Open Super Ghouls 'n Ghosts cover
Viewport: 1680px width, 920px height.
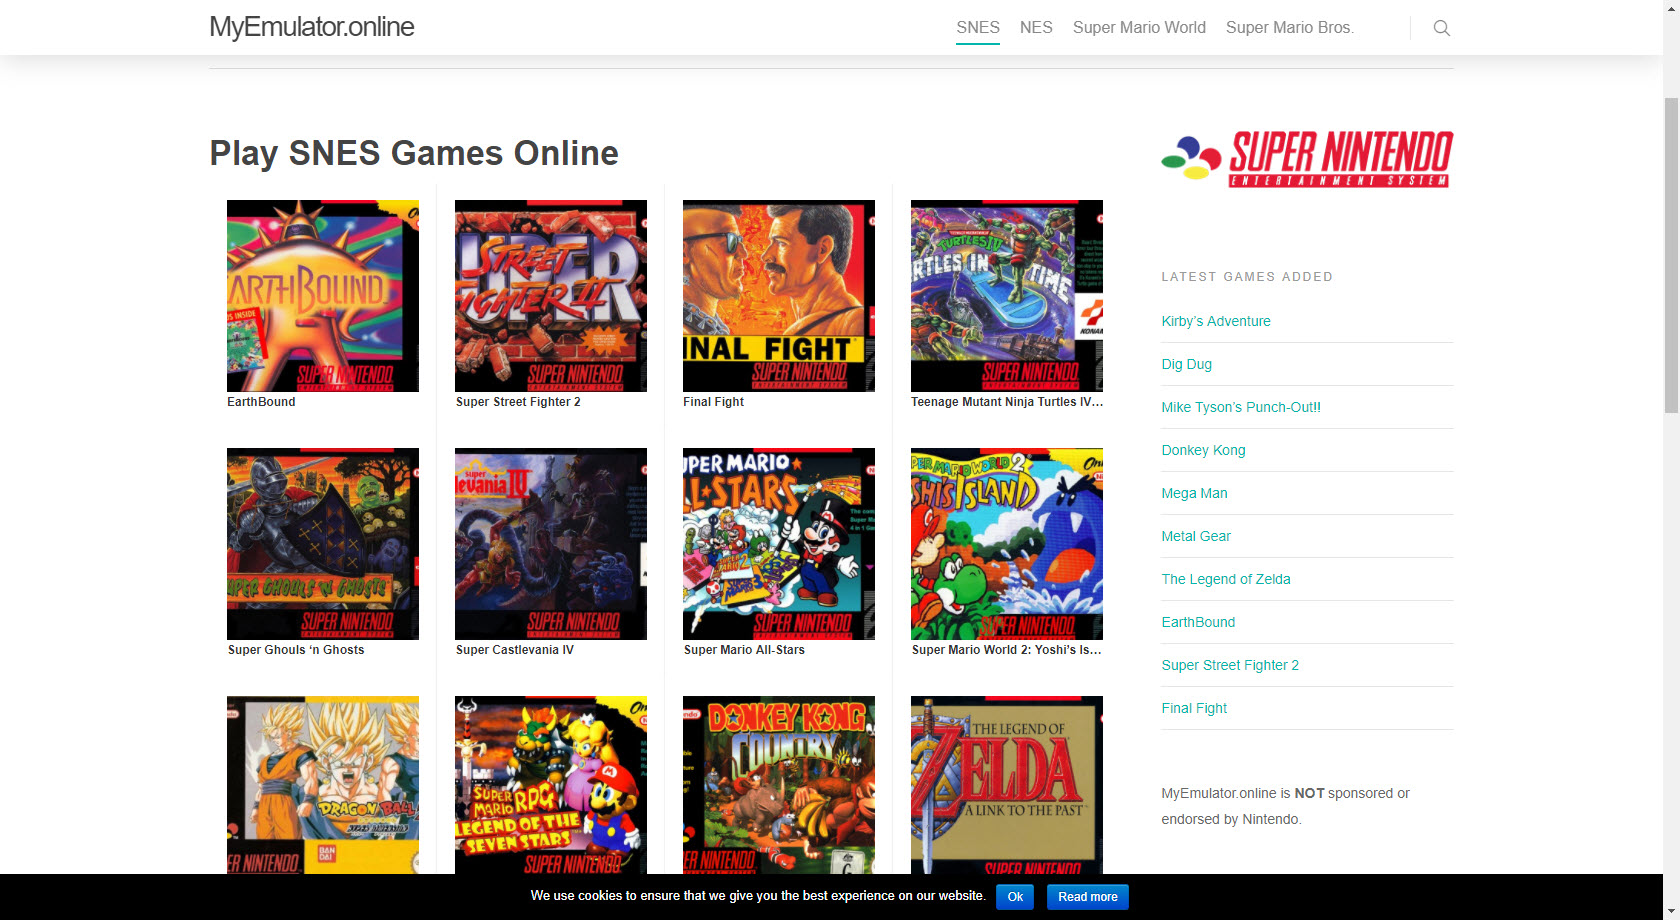(323, 544)
